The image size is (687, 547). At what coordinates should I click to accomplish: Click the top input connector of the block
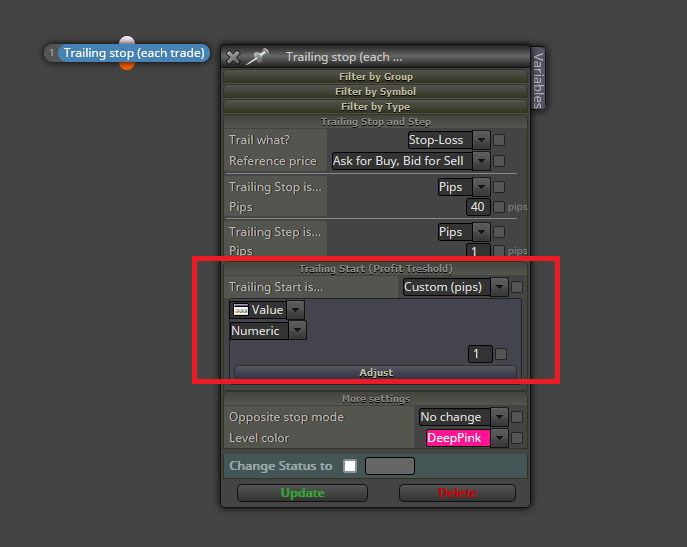[x=127, y=40]
